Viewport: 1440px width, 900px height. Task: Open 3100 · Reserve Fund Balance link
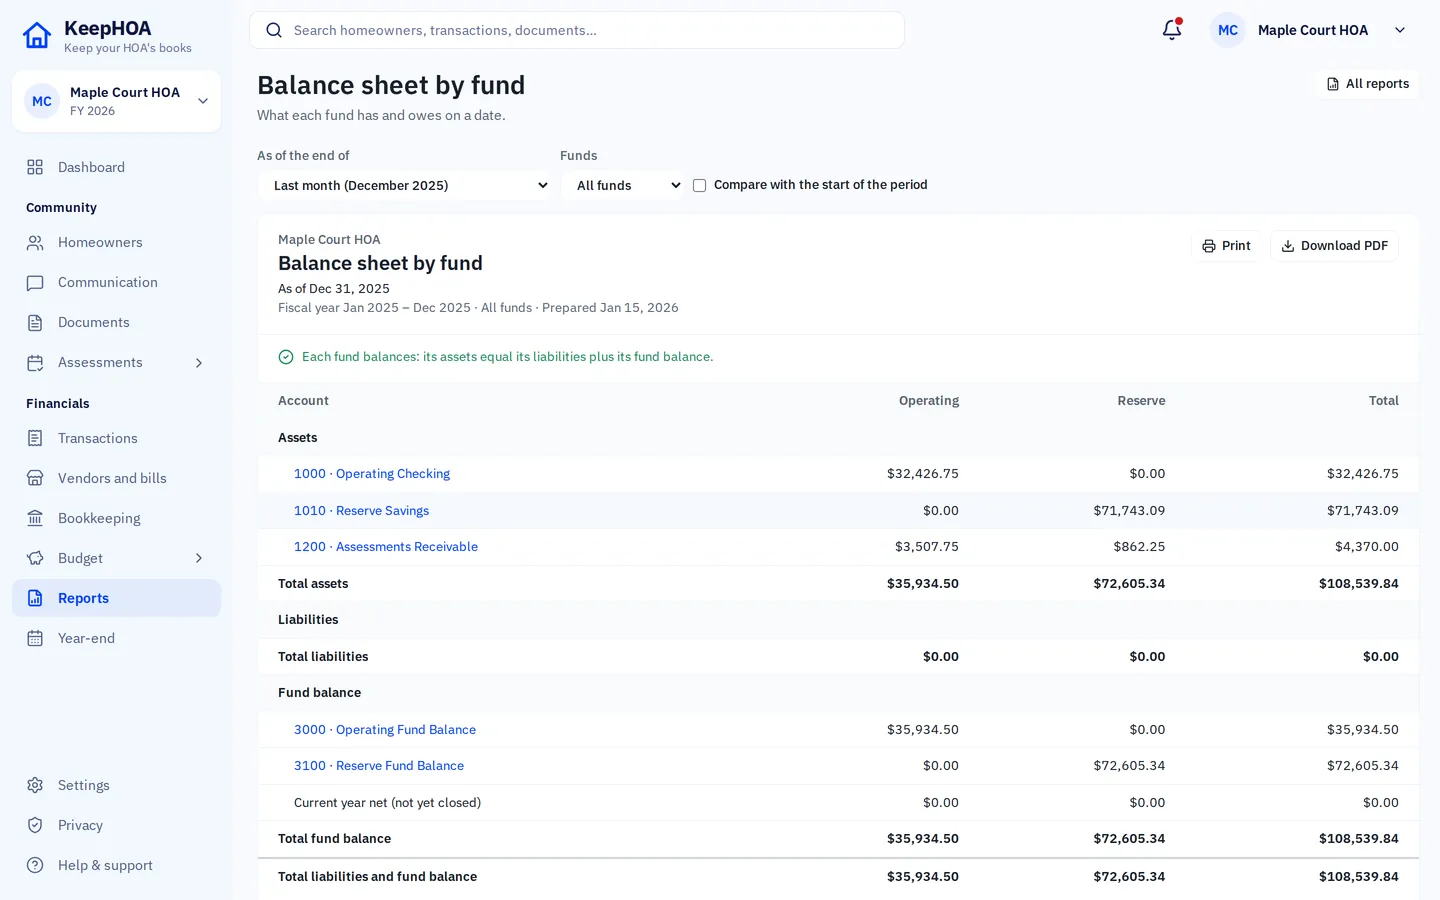[379, 766]
